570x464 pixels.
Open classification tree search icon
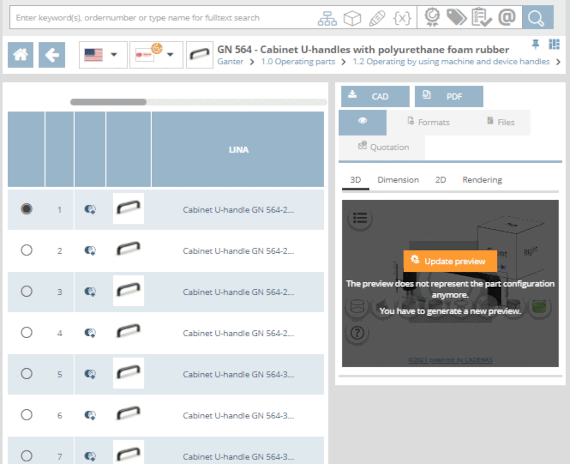point(327,18)
